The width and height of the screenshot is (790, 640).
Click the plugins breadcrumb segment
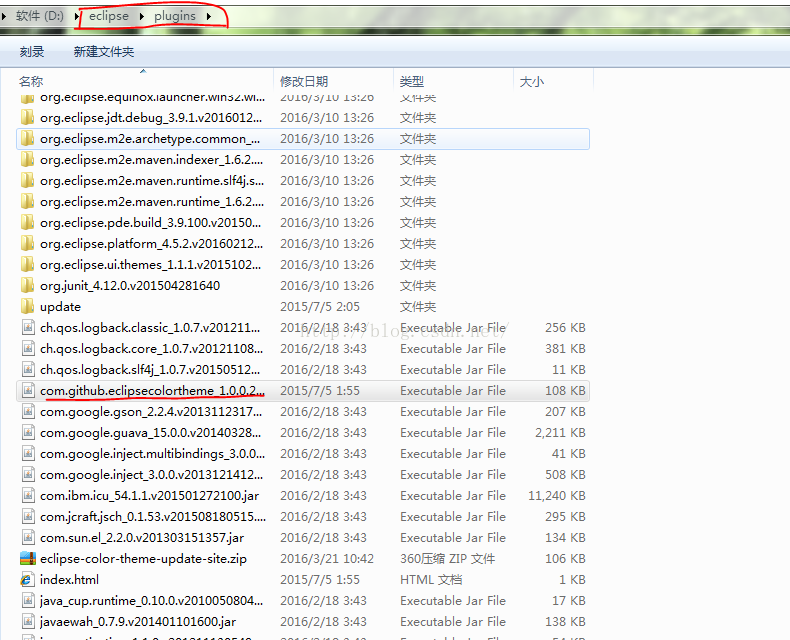175,16
